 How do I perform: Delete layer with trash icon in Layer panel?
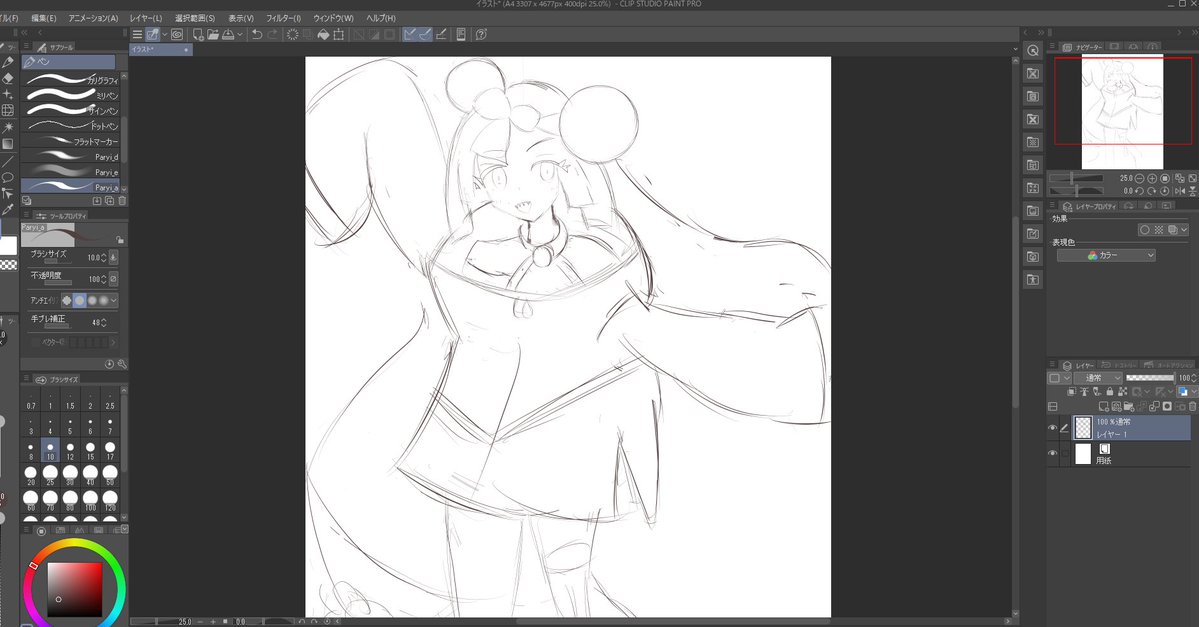click(1192, 406)
